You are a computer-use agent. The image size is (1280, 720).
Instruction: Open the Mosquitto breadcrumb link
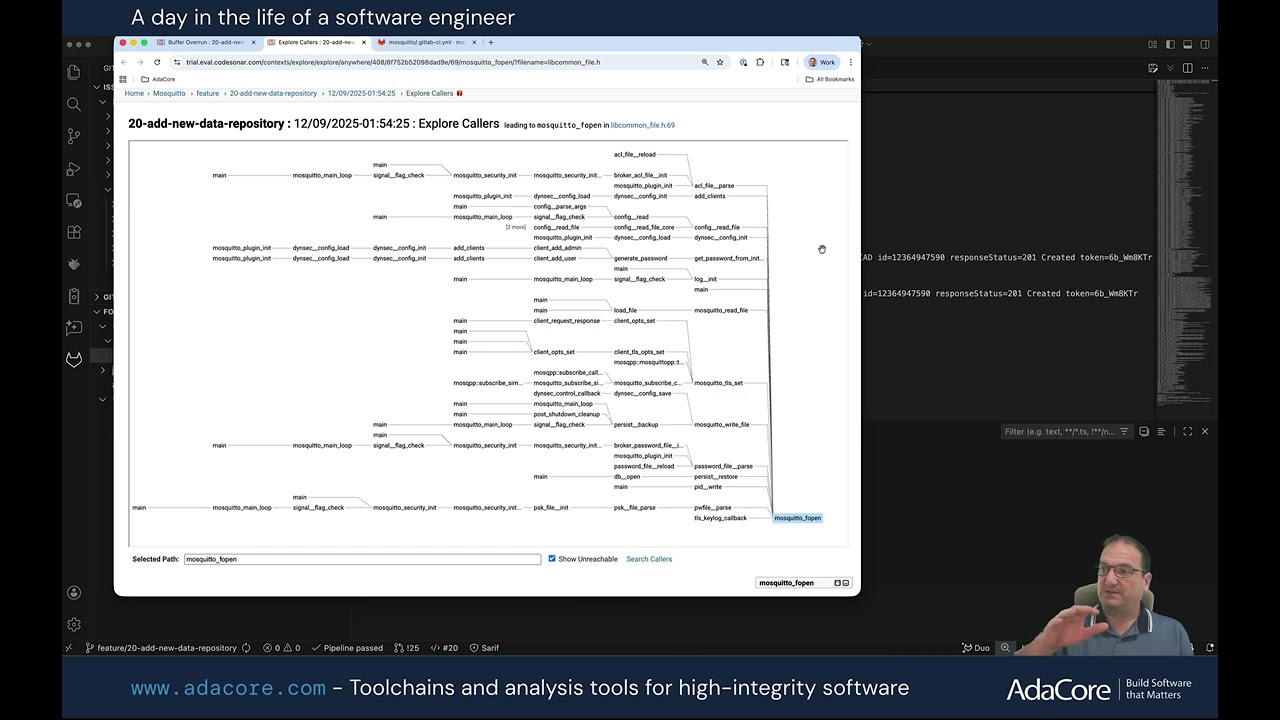pyautogui.click(x=169, y=93)
